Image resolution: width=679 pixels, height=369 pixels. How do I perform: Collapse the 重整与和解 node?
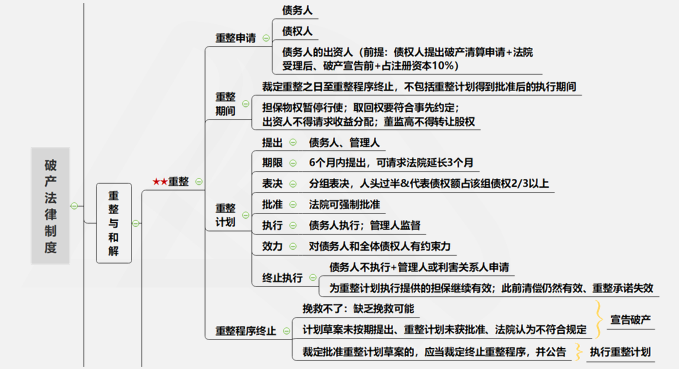136,223
